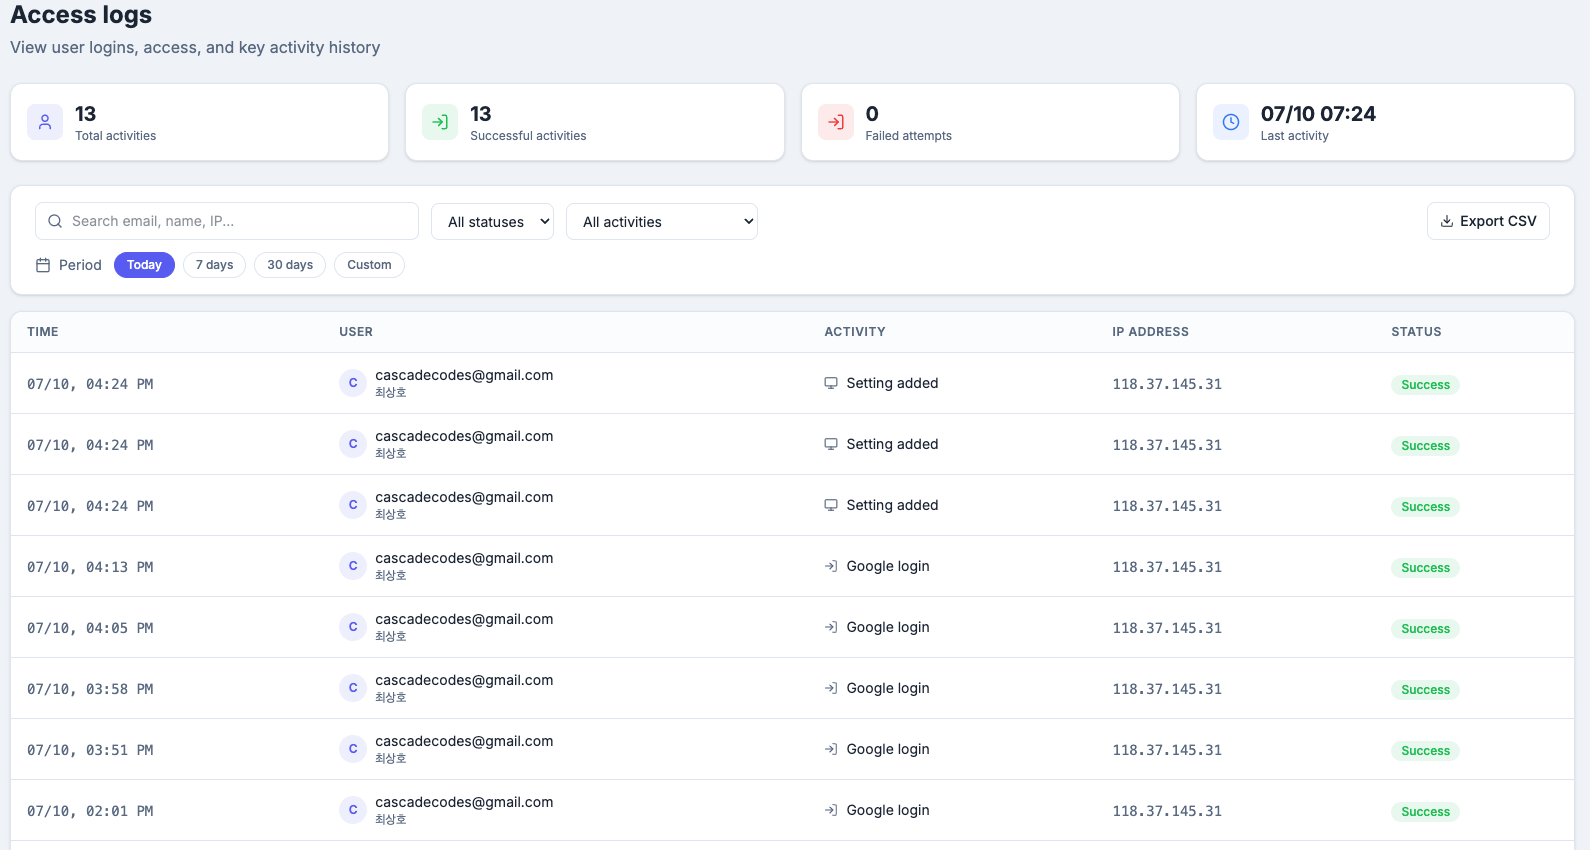1590x850 pixels.
Task: Click the user avatar C in the 03:58 PM row
Action: pos(353,688)
